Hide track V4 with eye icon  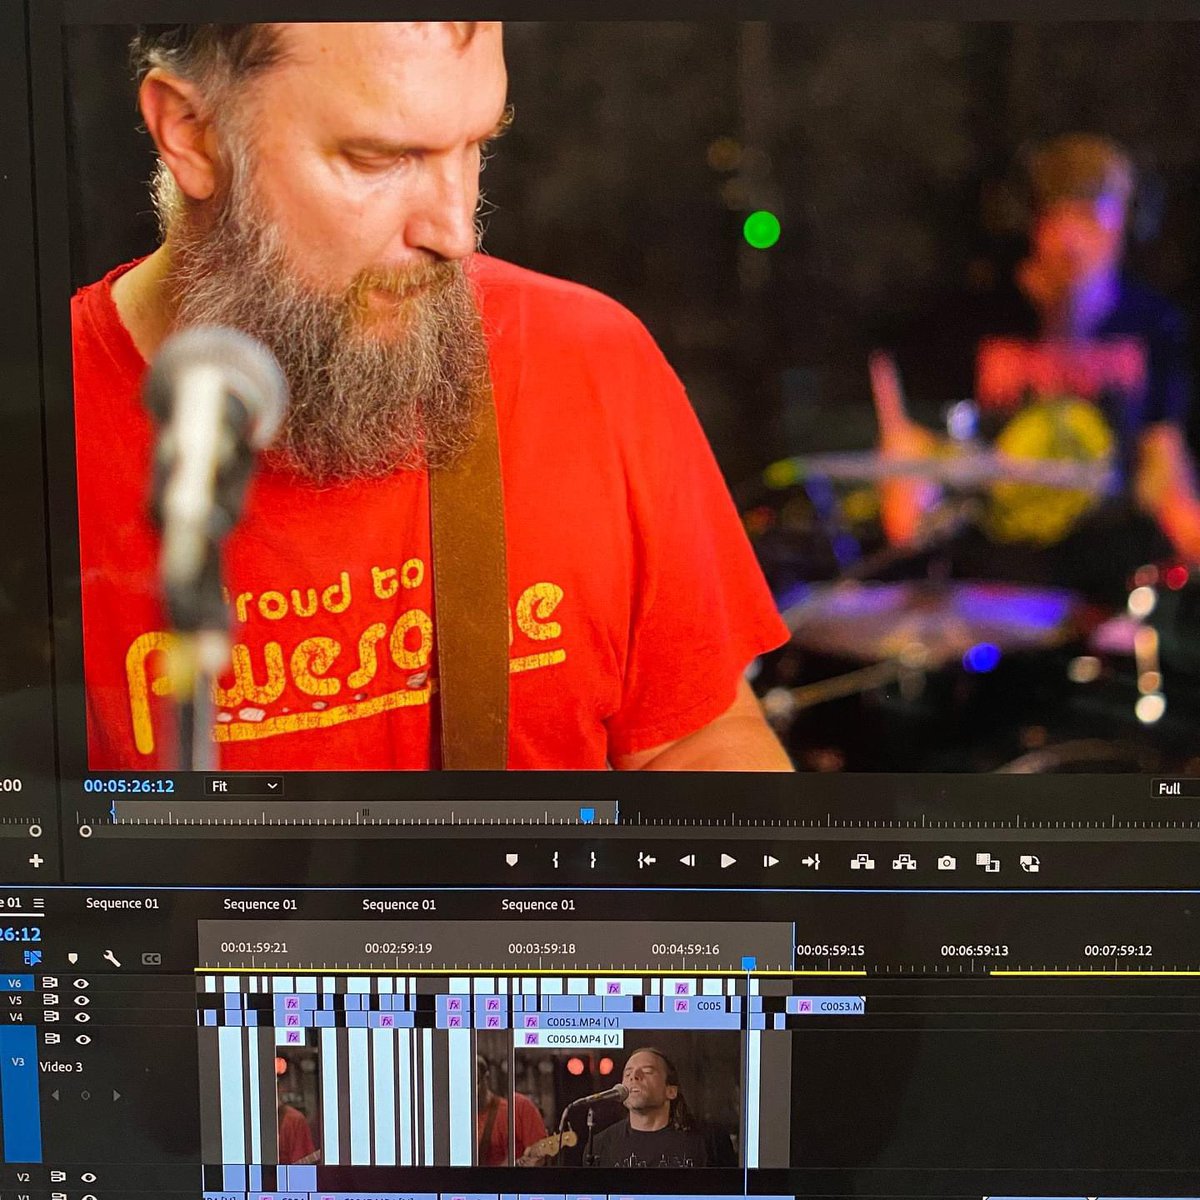click(82, 1017)
